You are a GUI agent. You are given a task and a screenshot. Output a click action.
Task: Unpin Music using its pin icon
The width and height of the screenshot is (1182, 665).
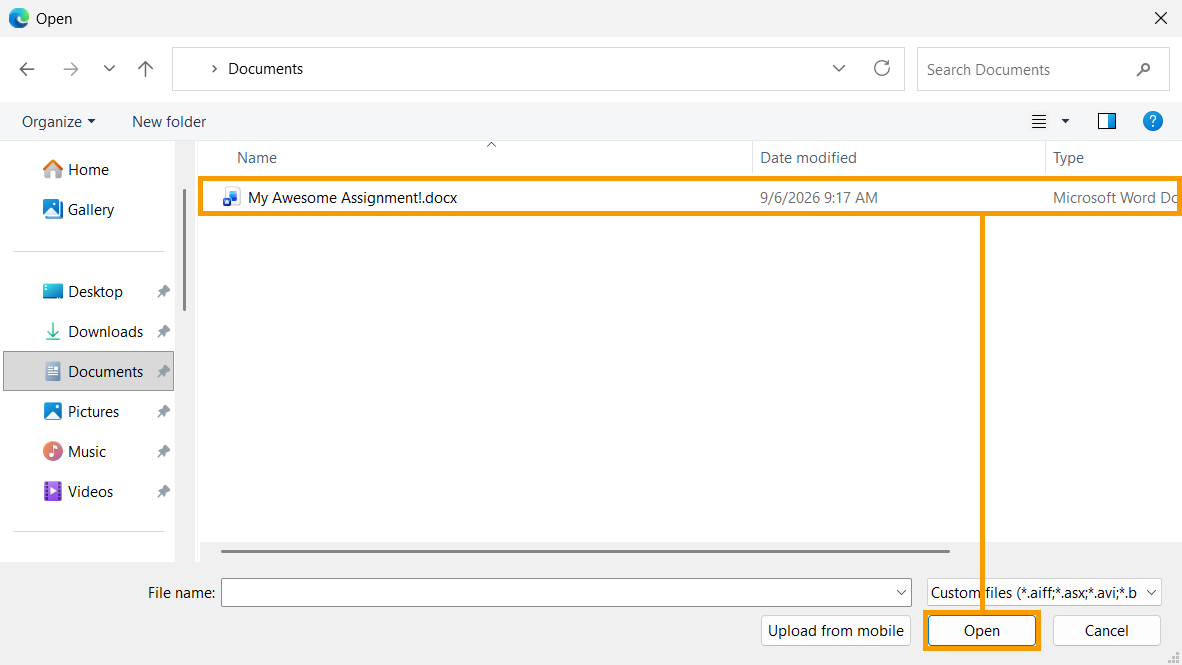[163, 452]
